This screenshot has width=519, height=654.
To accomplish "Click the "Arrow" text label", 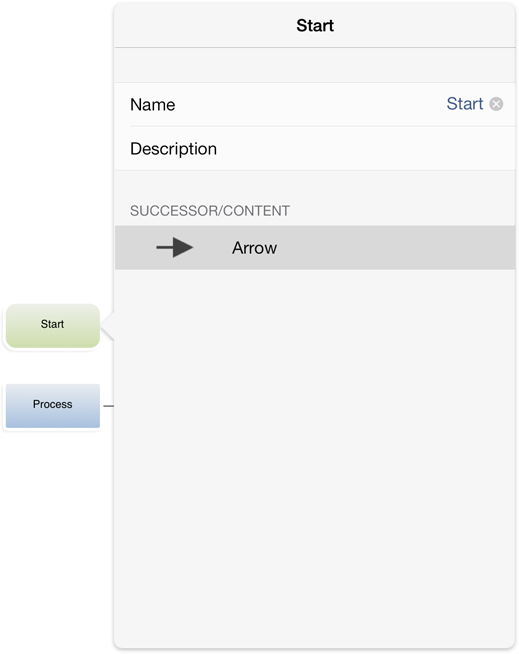I will (x=254, y=248).
